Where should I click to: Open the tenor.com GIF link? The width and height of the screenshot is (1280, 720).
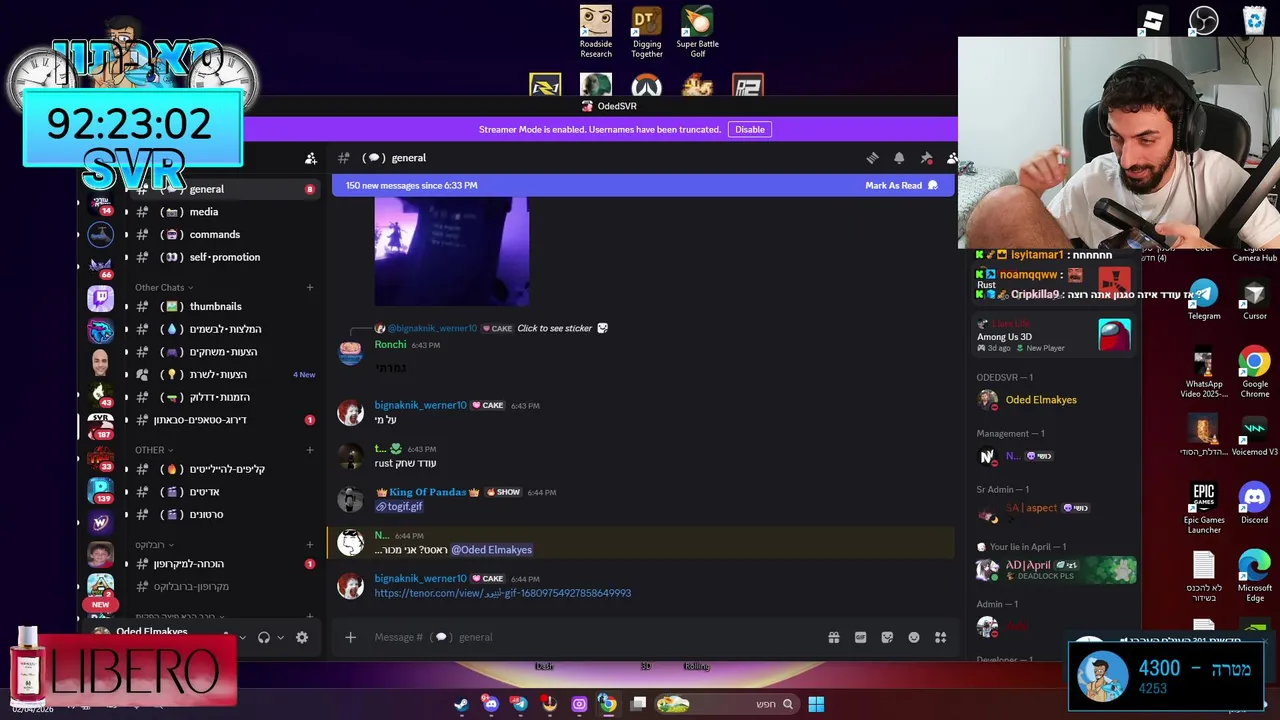click(503, 593)
